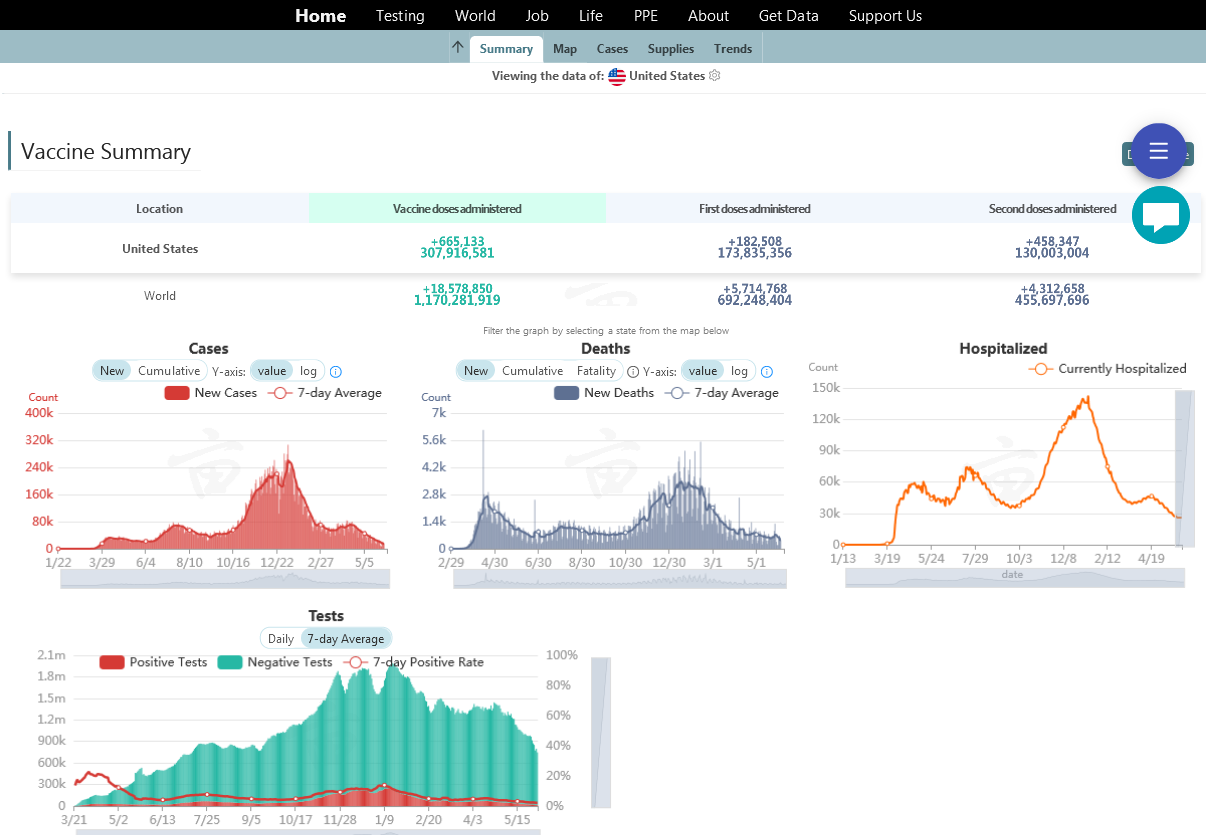Open the blue hamburger menu button

coord(1158,151)
